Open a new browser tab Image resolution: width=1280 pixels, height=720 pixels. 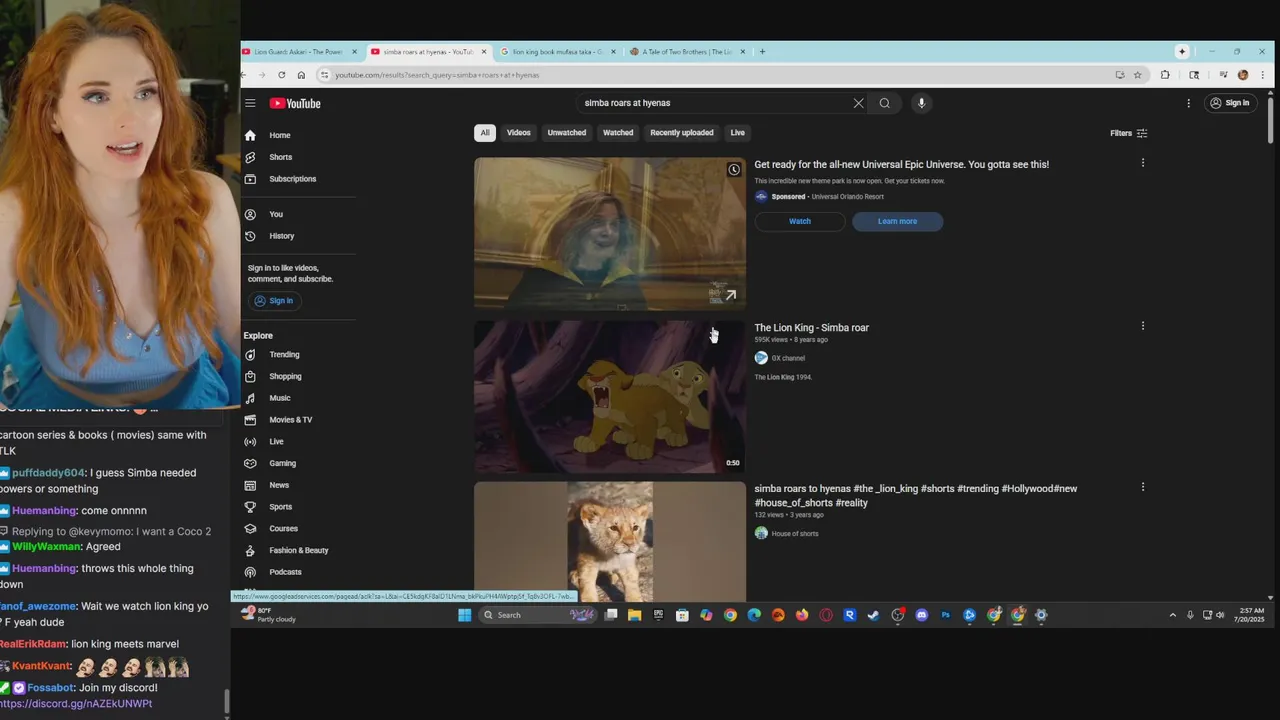tap(762, 52)
